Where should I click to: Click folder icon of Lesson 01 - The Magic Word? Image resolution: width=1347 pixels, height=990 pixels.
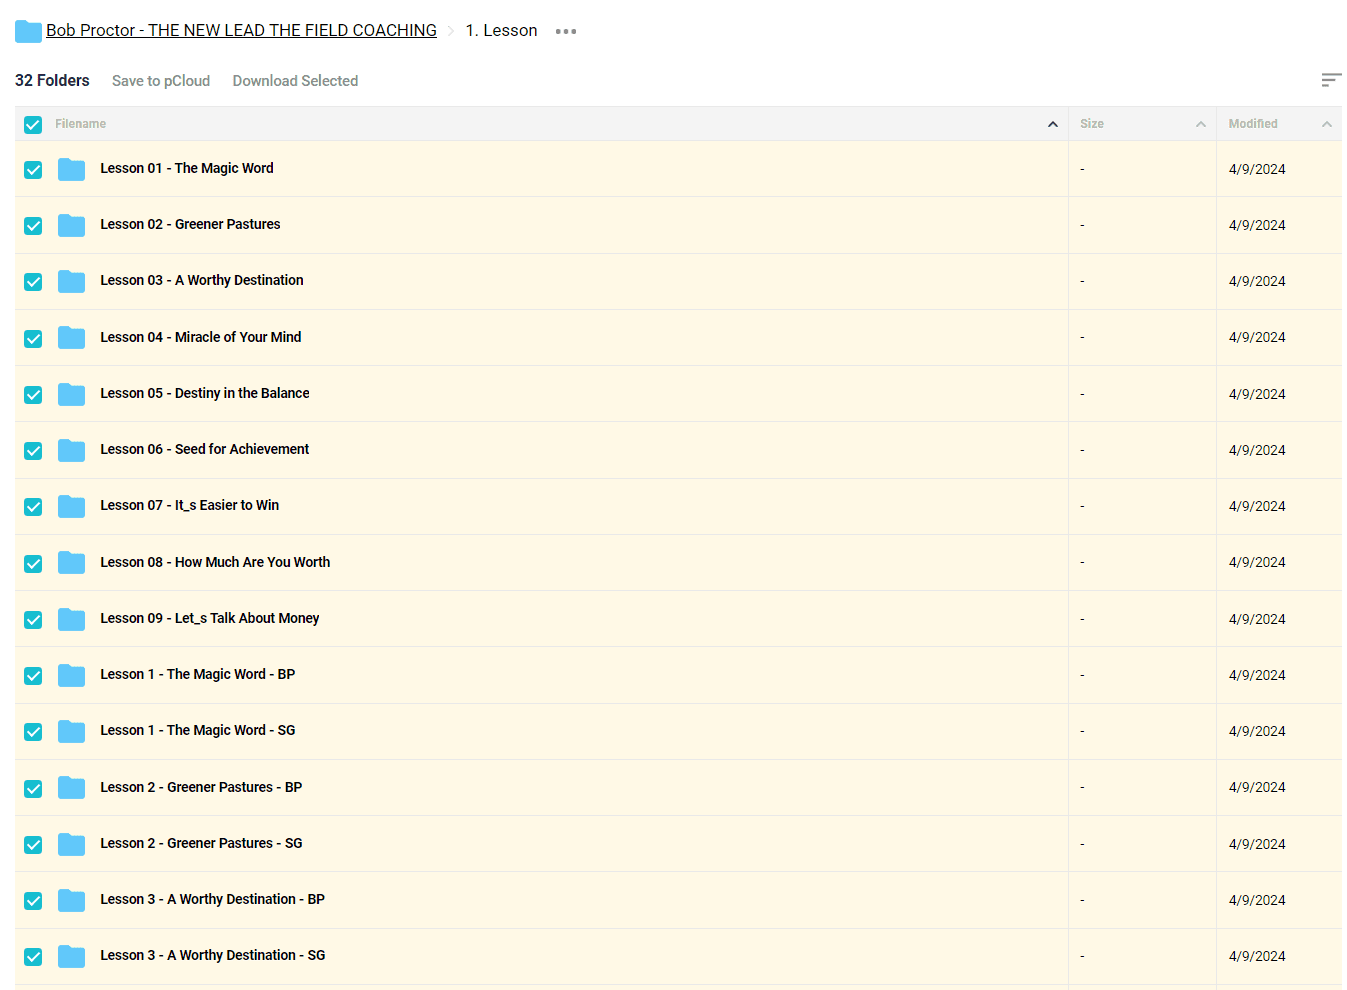tap(71, 169)
